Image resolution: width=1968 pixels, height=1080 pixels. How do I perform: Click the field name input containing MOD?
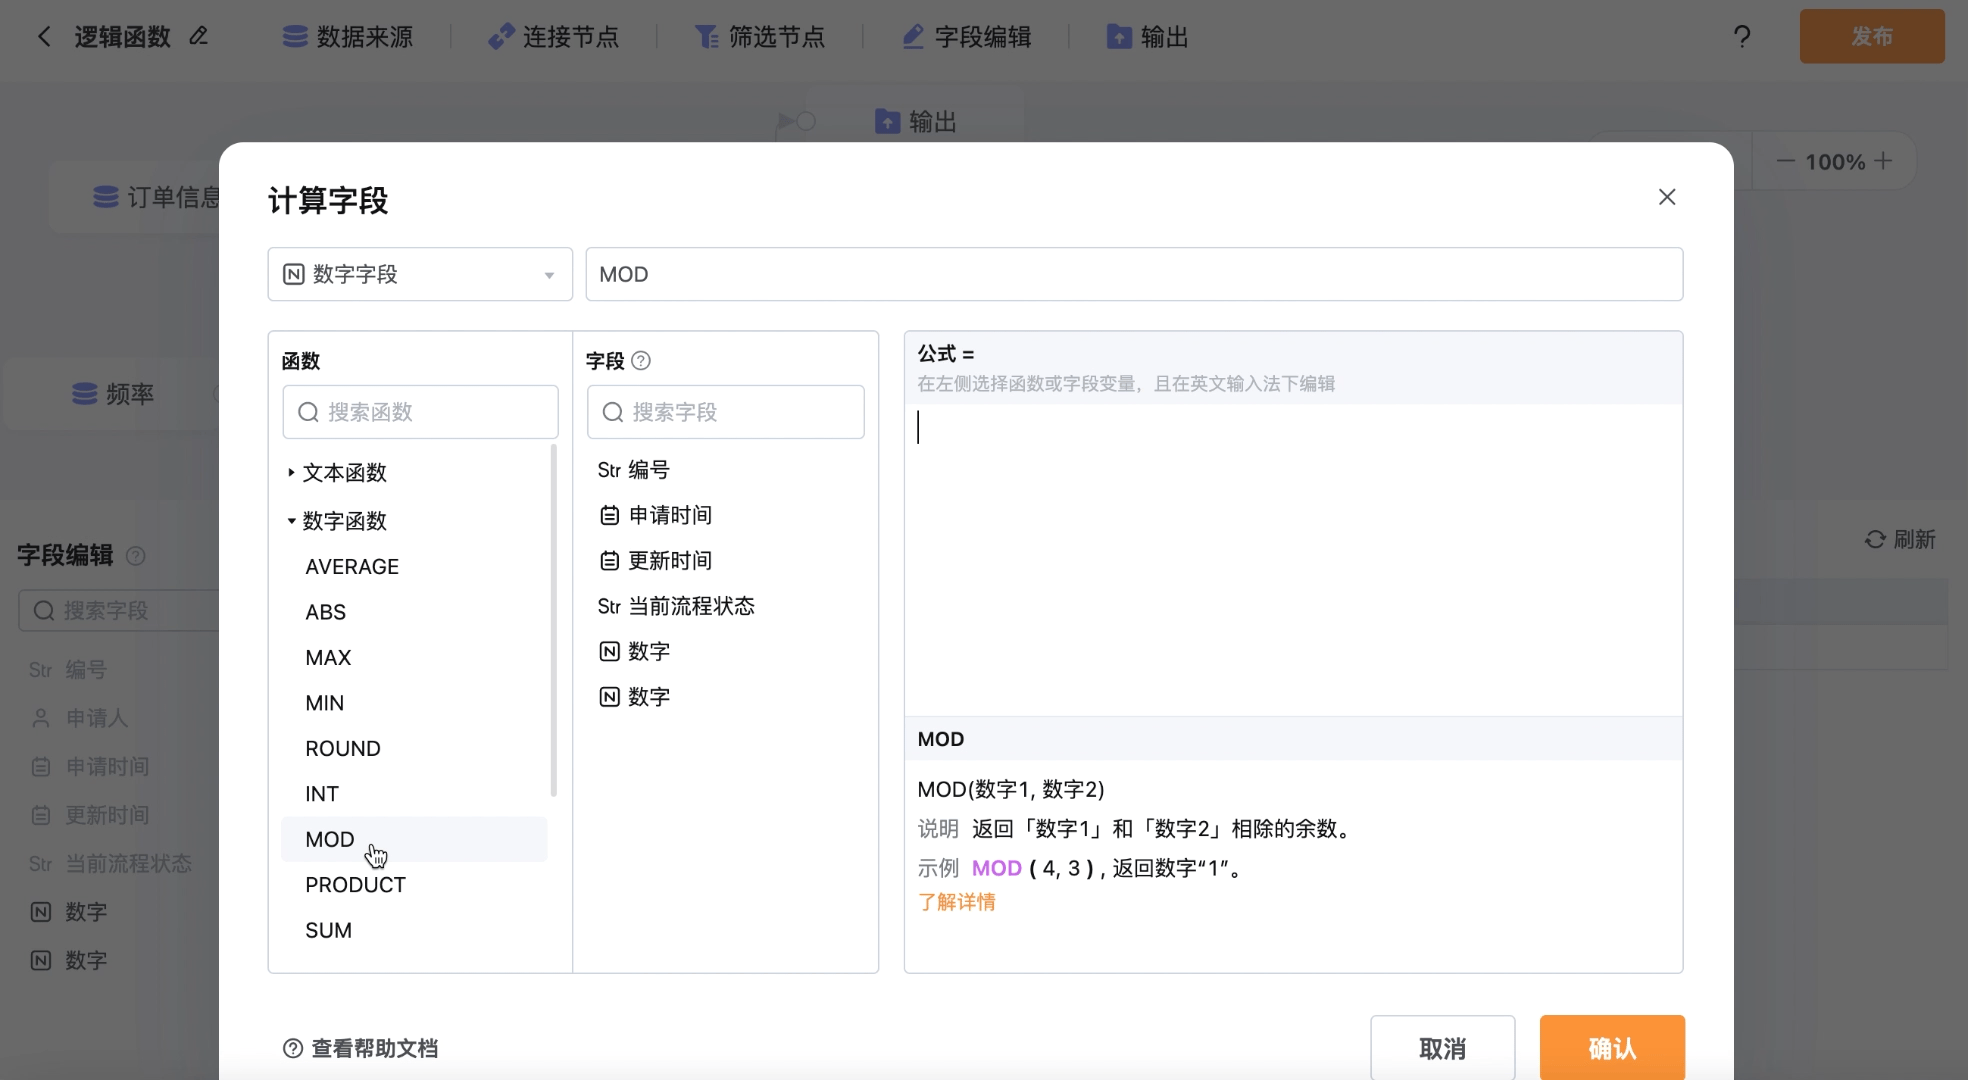1134,274
